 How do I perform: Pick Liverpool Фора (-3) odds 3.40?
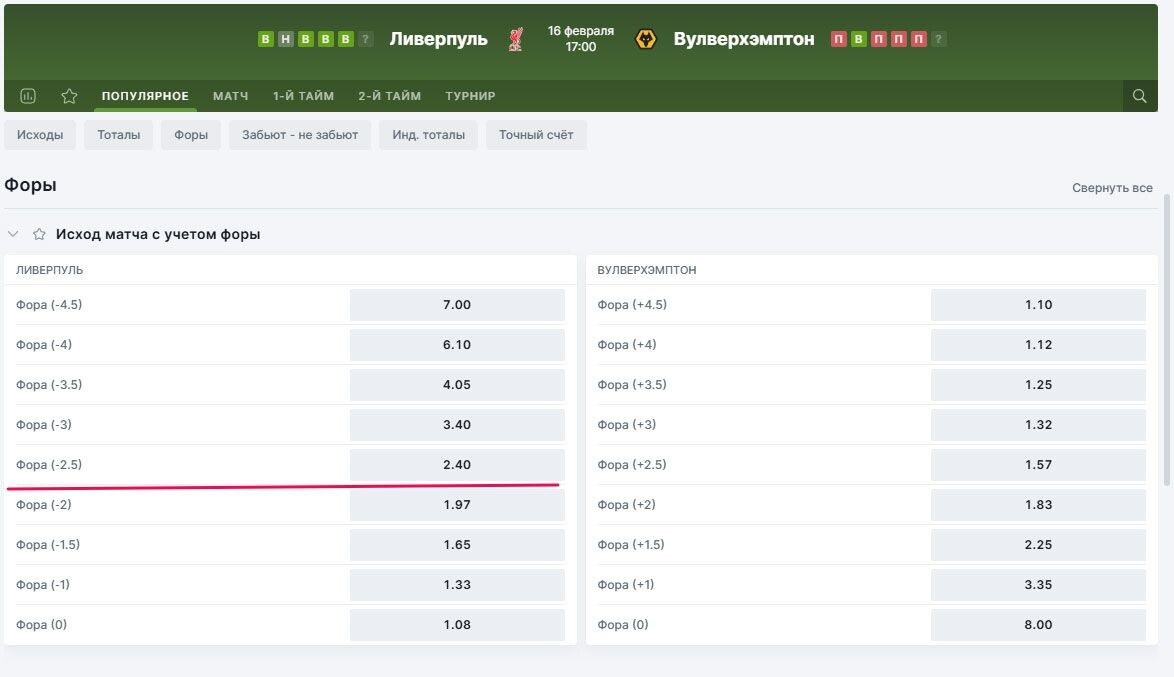point(457,425)
